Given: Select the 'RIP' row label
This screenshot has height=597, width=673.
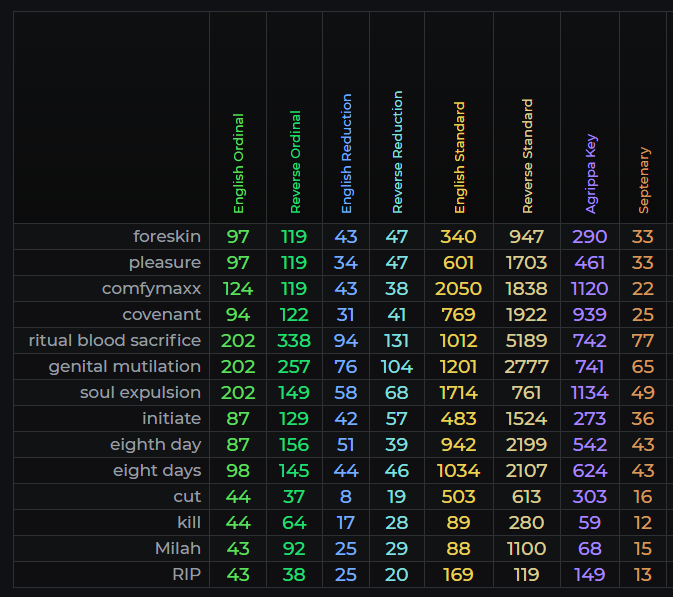Looking at the screenshot, I should click(186, 574).
